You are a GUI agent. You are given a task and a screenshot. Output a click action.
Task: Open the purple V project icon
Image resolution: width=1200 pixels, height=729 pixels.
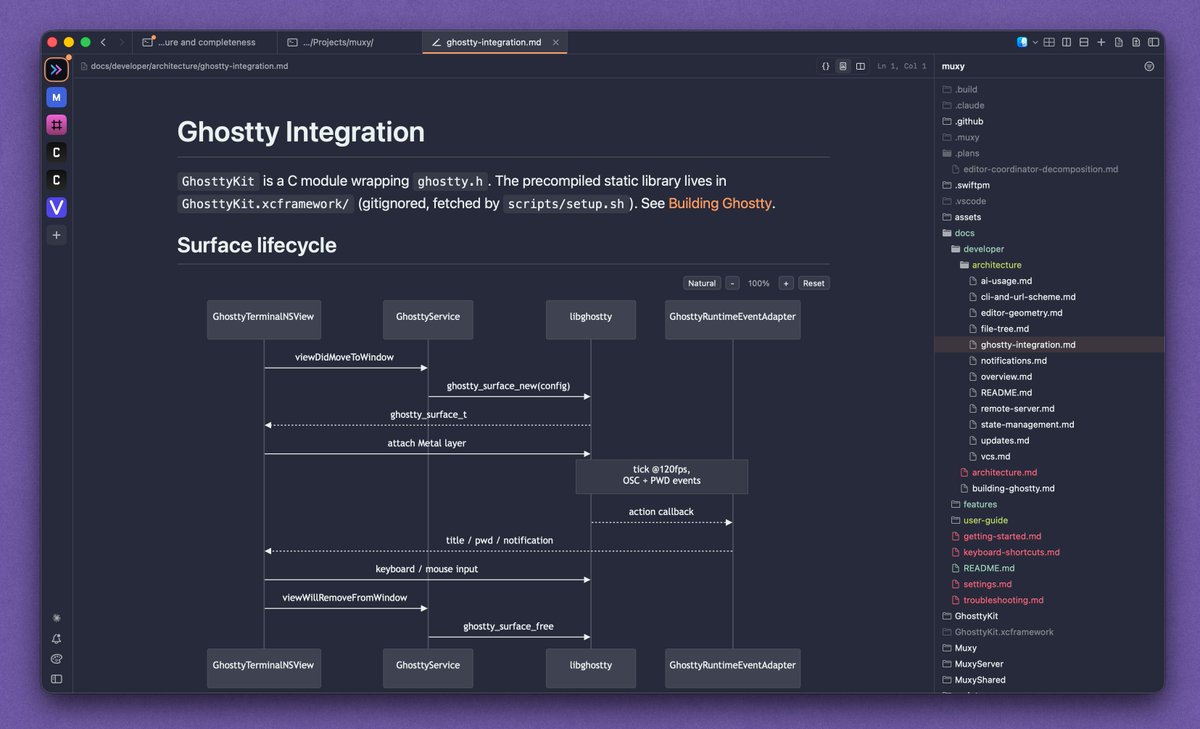[57, 207]
